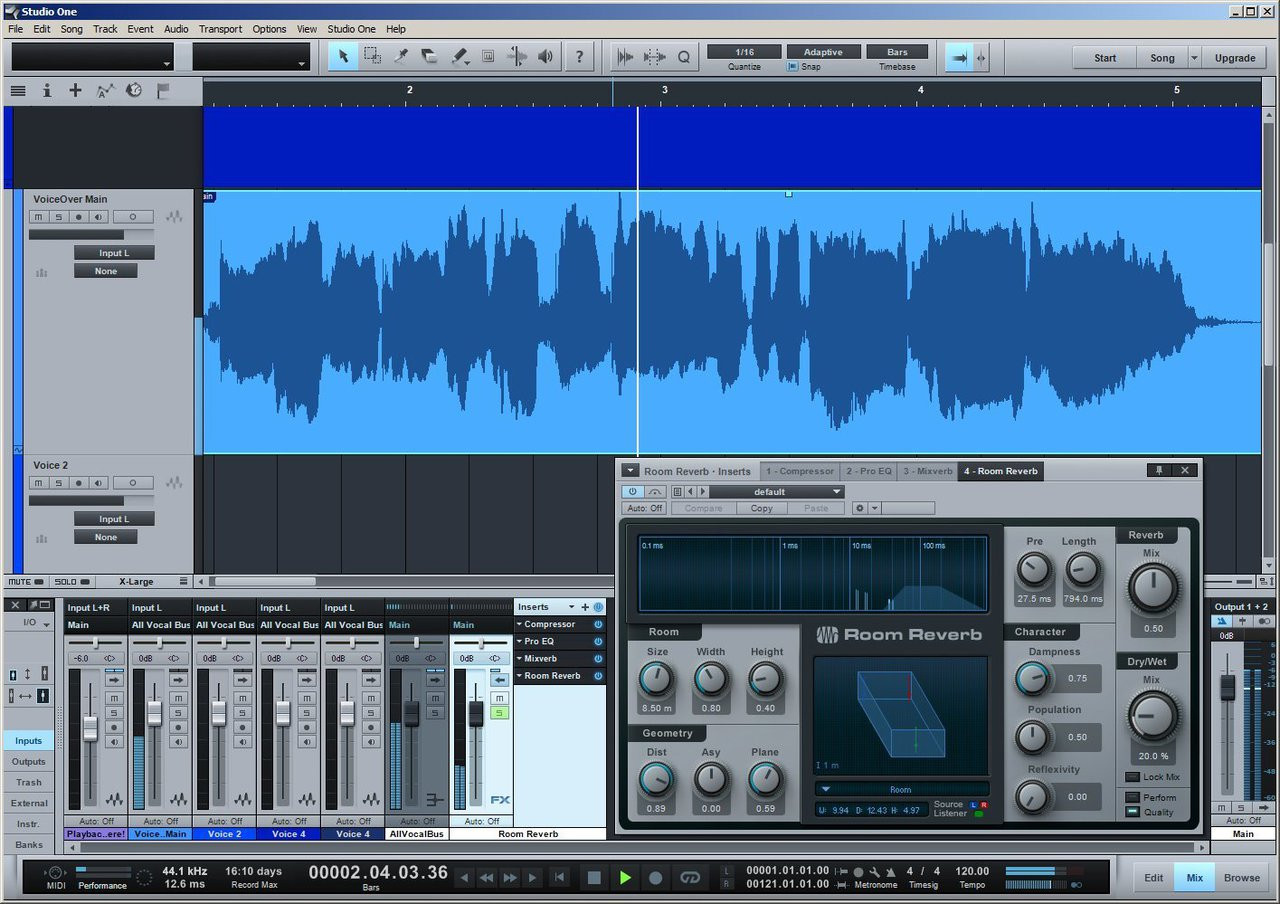1280x904 pixels.
Task: Open the Adaptive snap mode dropdown
Action: 823,52
